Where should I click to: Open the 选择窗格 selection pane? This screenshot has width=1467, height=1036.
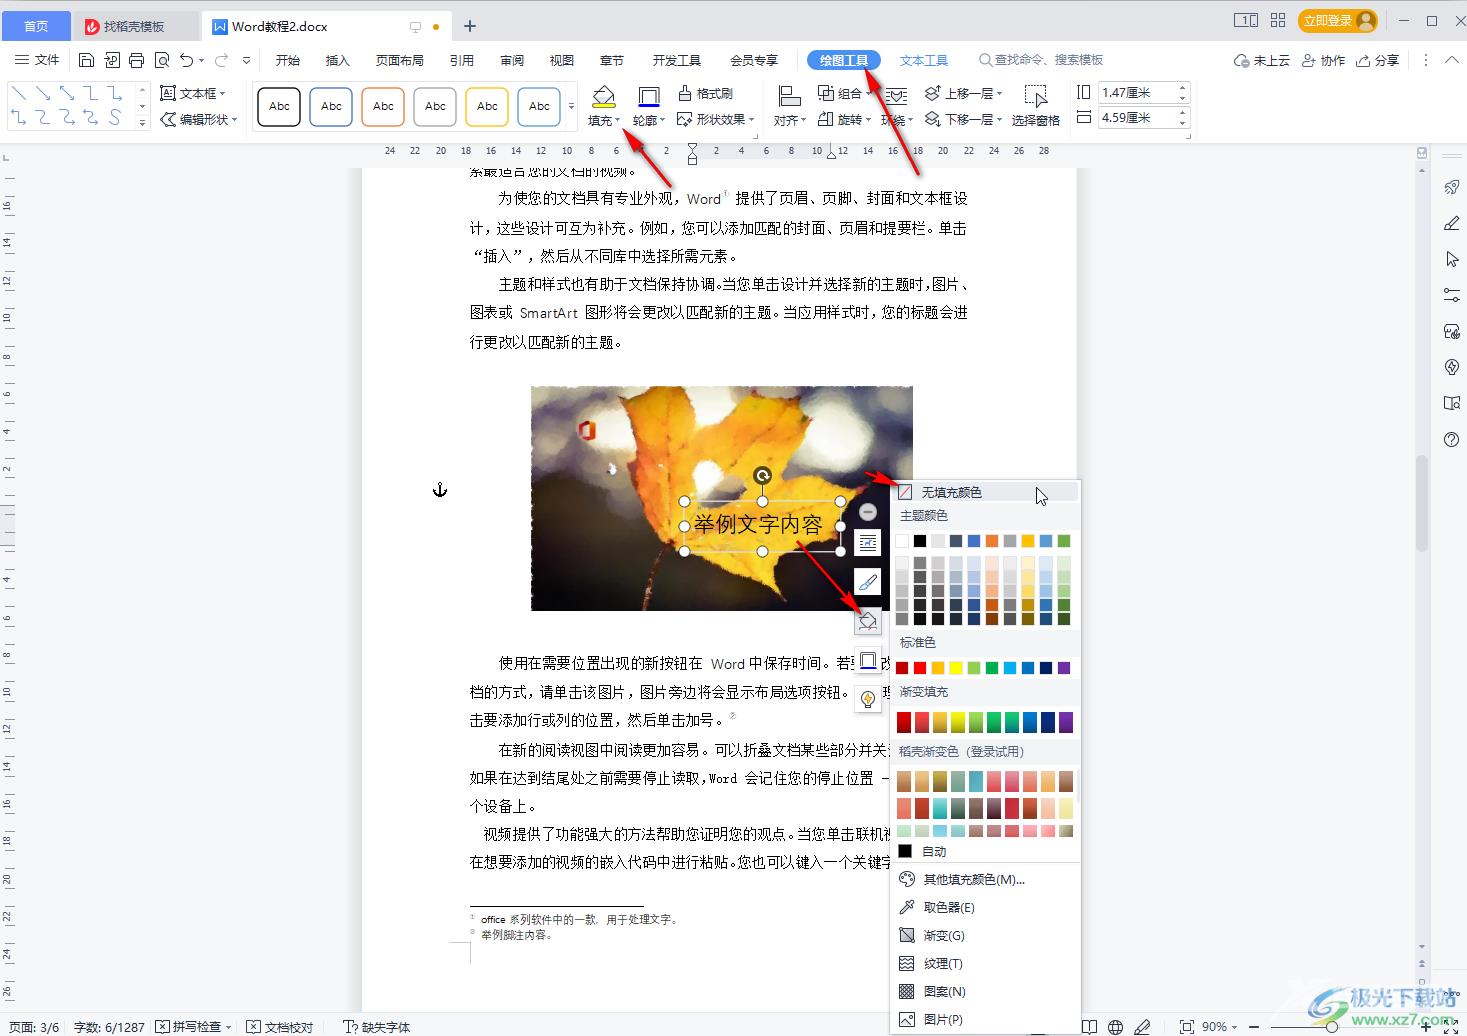[x=1036, y=106]
